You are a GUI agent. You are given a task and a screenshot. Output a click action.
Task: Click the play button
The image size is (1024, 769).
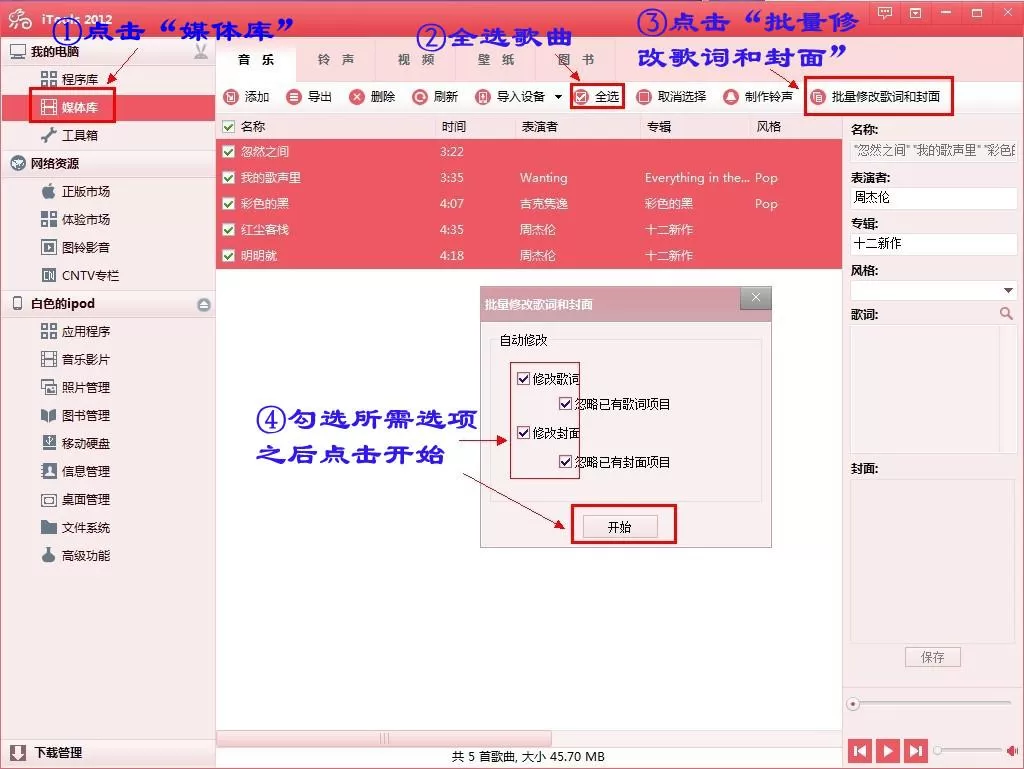click(x=888, y=751)
